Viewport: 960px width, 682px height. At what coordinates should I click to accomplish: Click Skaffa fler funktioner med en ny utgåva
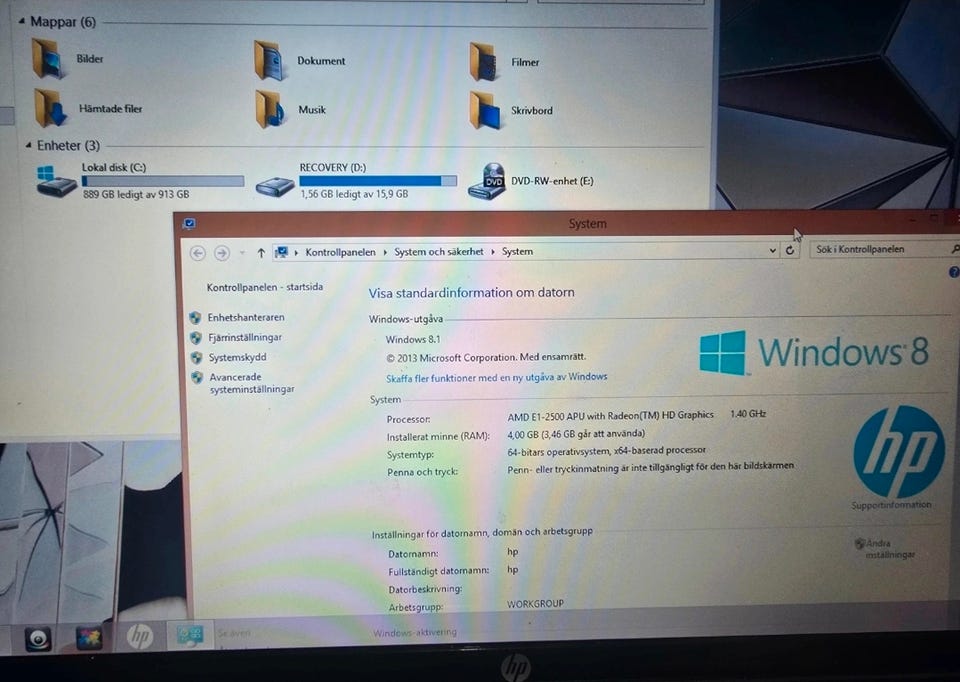497,378
